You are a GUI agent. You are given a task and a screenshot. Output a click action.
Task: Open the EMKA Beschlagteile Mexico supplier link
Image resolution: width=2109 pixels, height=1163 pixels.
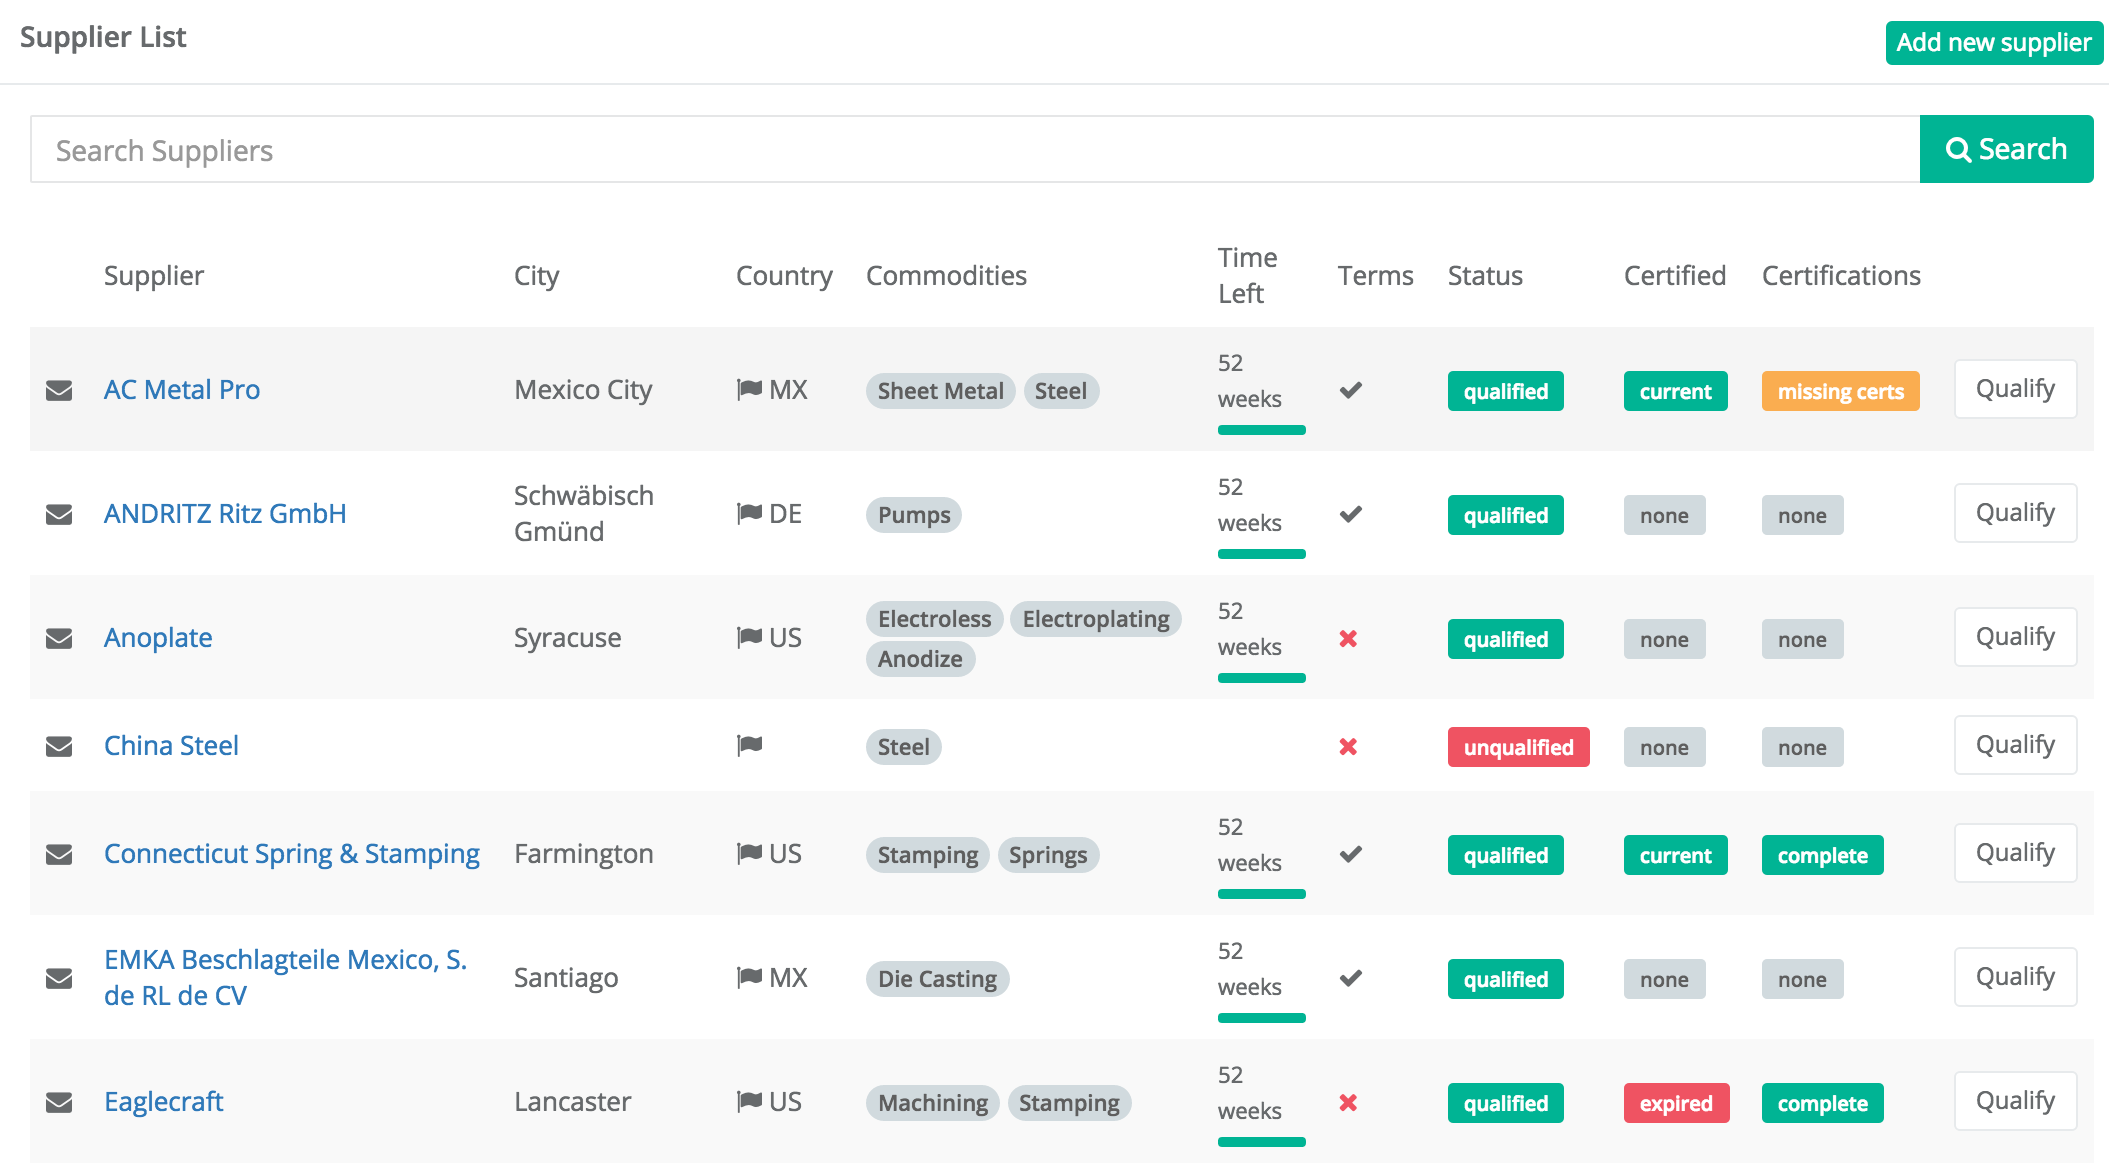(x=285, y=977)
